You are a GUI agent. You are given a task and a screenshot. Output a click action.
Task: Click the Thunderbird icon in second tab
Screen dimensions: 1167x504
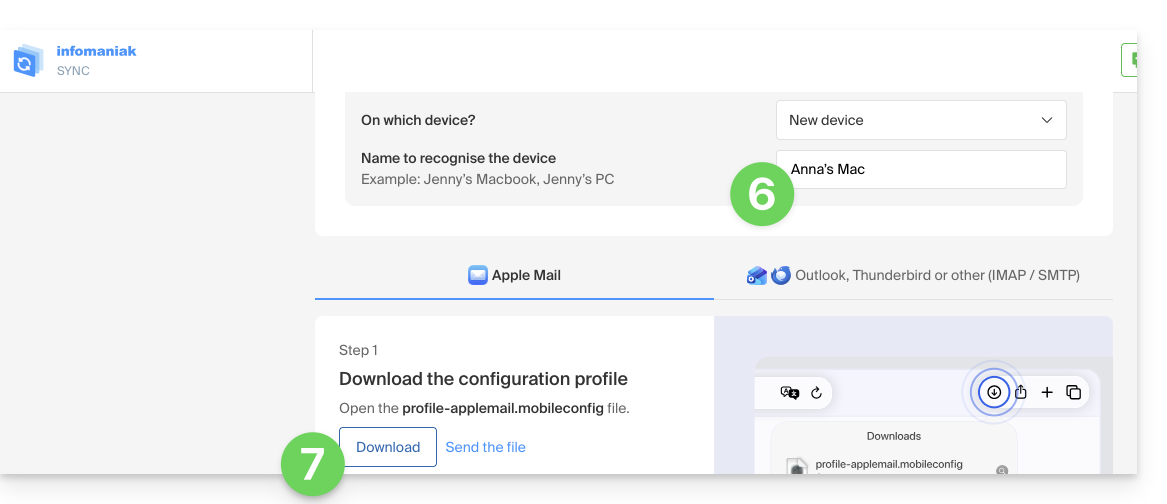tap(780, 275)
